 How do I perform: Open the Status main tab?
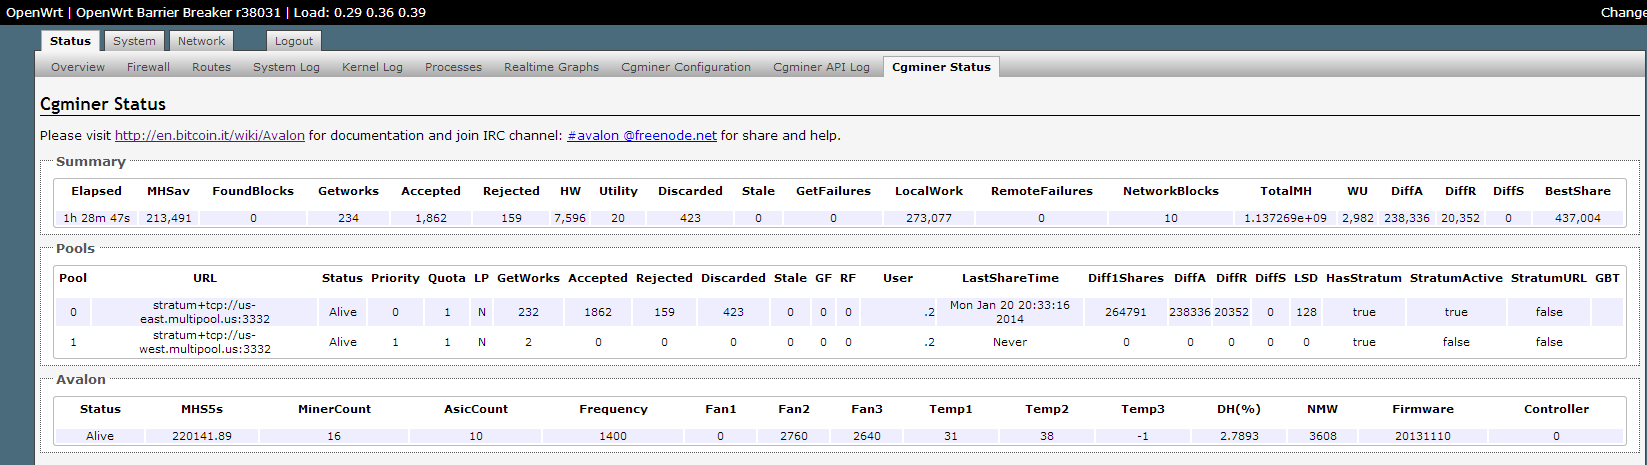(70, 41)
